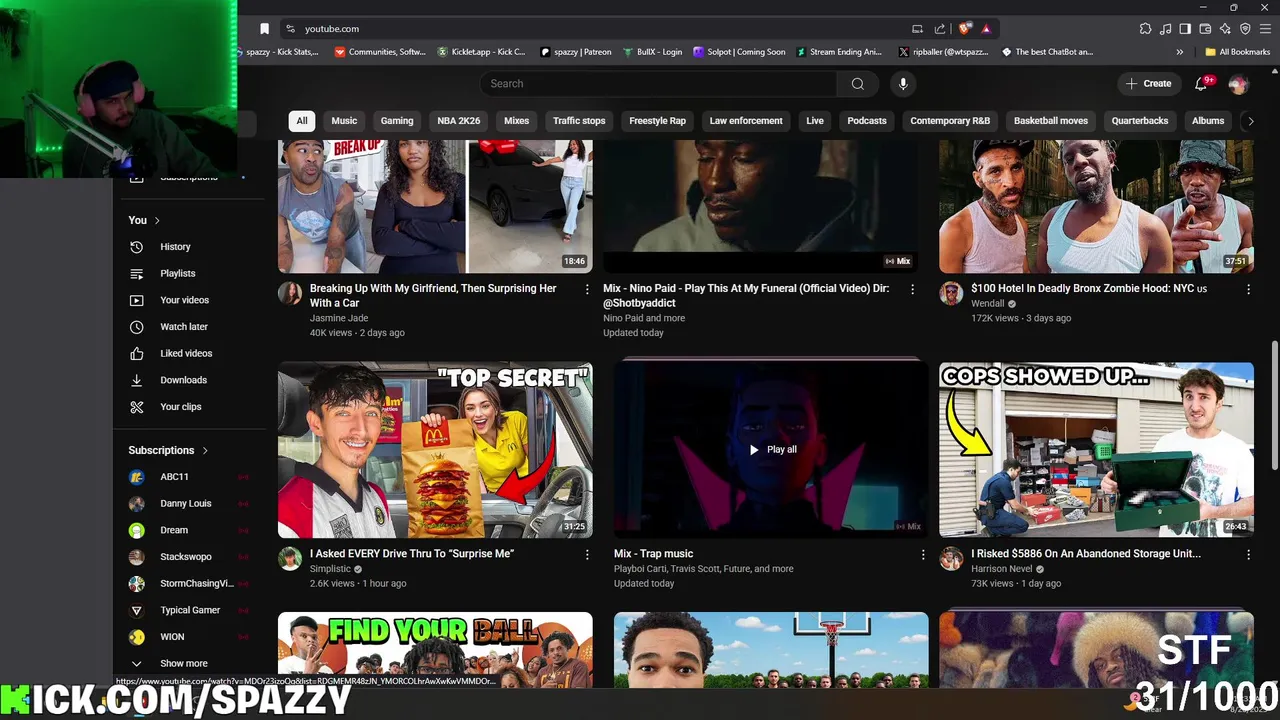The height and width of the screenshot is (720, 1280).
Task: Show hidden bookmarks overflow chevron
Action: [1180, 52]
